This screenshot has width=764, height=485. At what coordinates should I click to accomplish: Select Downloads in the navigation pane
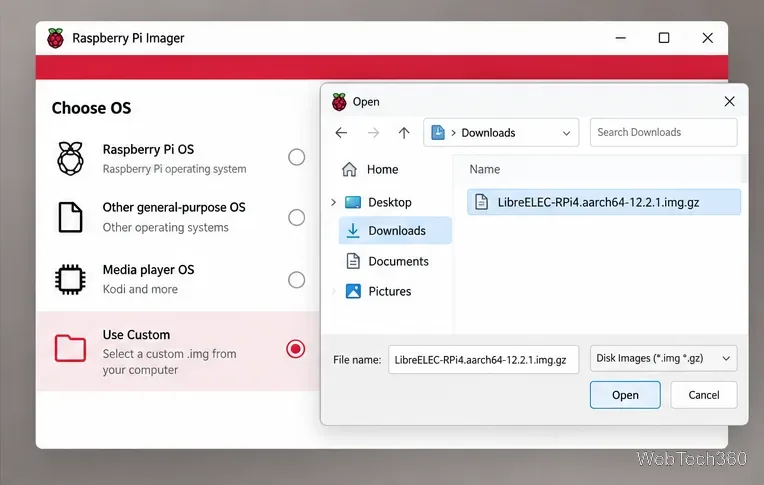pos(395,231)
